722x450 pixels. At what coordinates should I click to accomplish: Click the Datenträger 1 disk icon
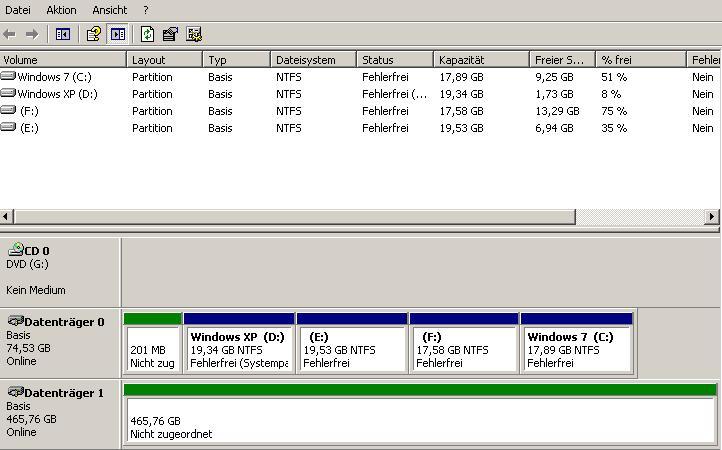coord(16,392)
